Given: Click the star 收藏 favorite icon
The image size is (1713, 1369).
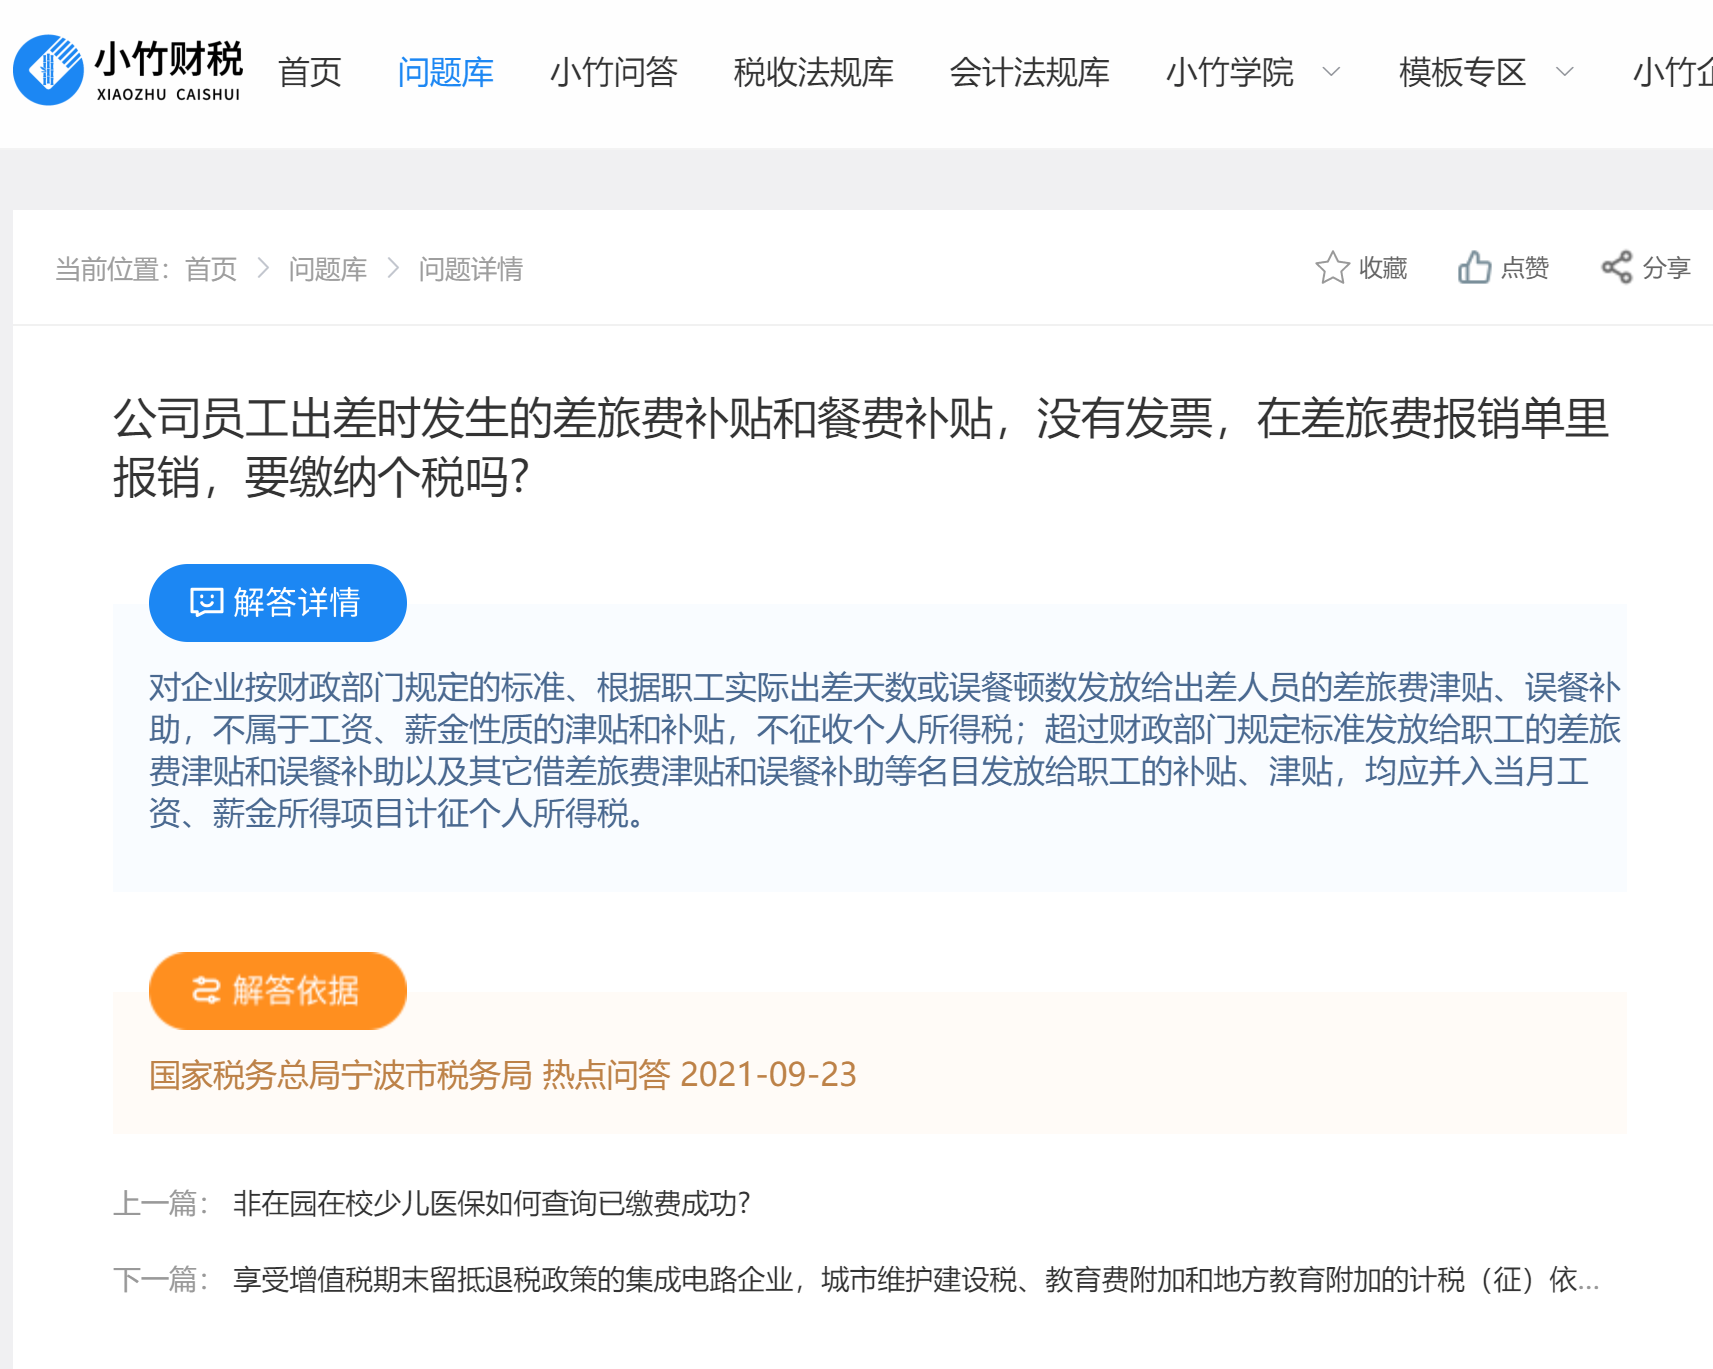Looking at the screenshot, I should (1332, 268).
